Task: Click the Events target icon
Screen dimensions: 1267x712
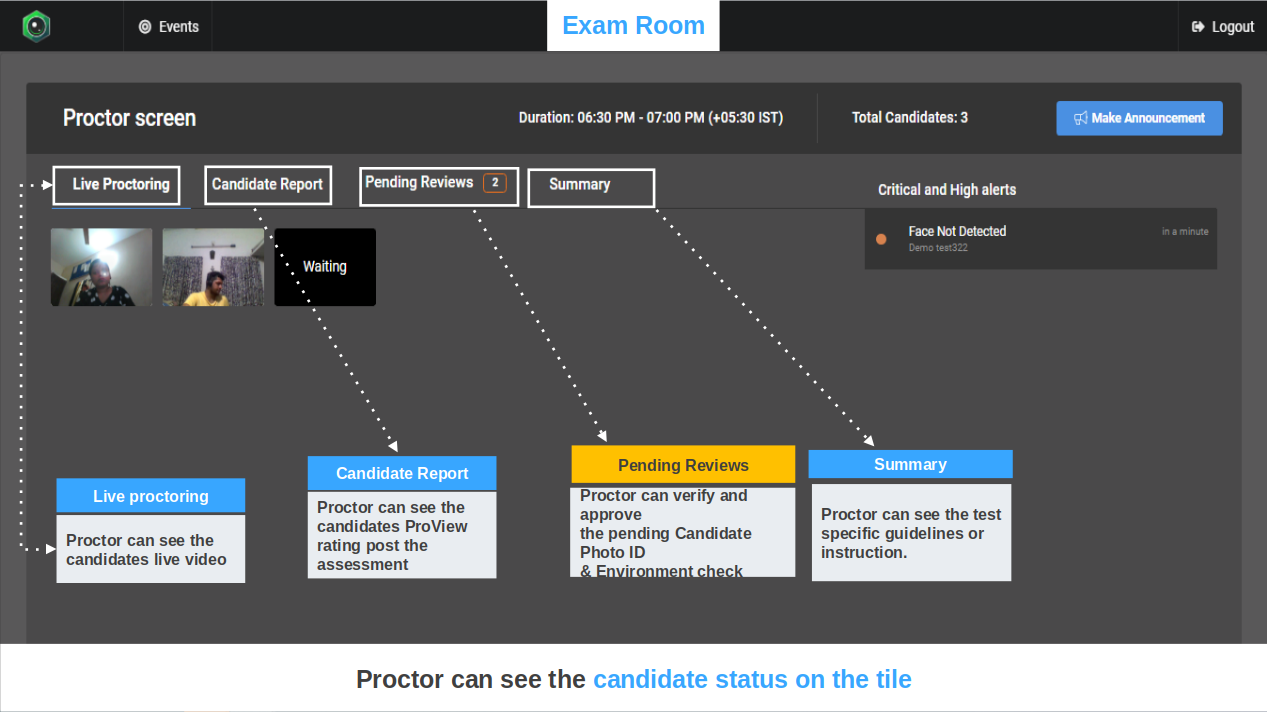Action: coord(145,27)
